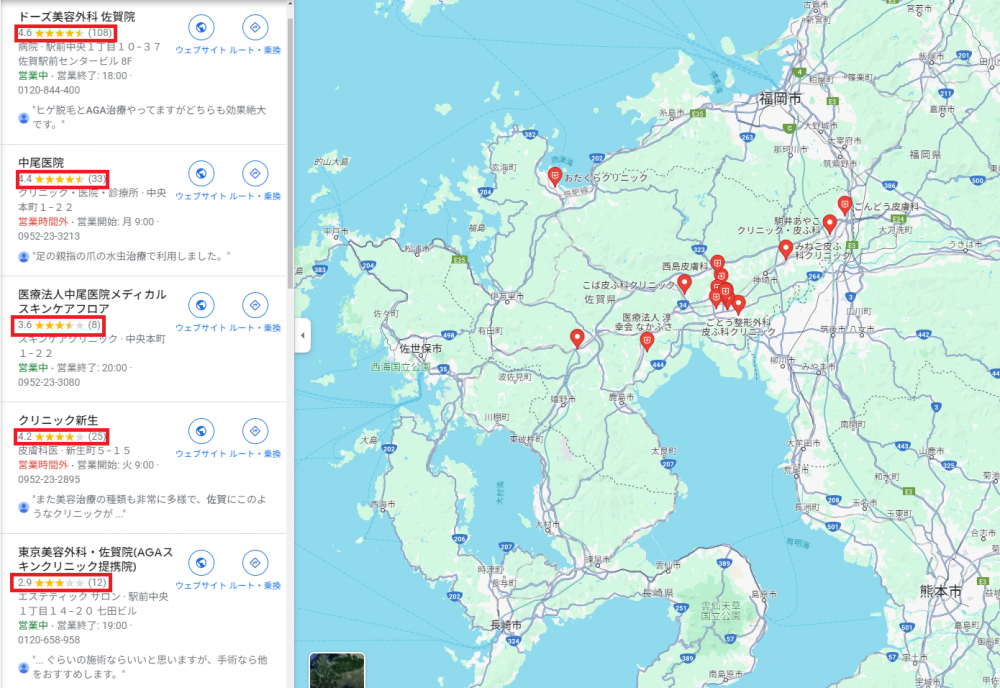
Task: Open website for ドーズ美容外科 佐賀院
Action: coord(201,27)
